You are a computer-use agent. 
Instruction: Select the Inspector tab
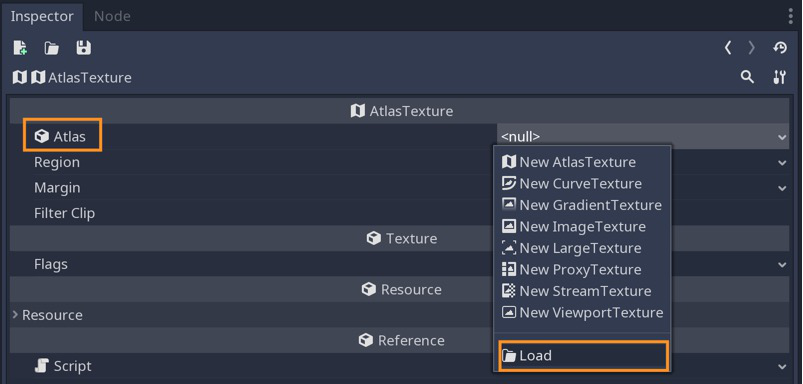[42, 16]
